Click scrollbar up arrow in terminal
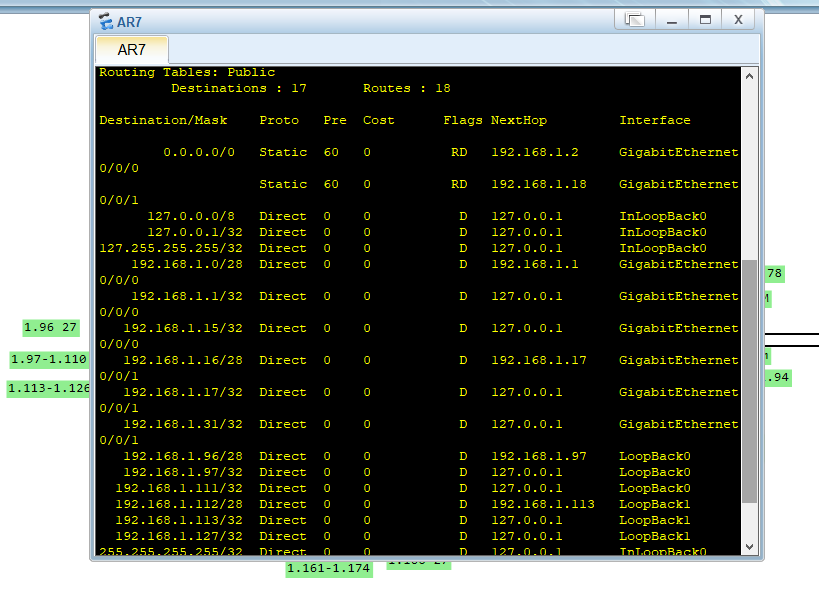 tap(750, 76)
